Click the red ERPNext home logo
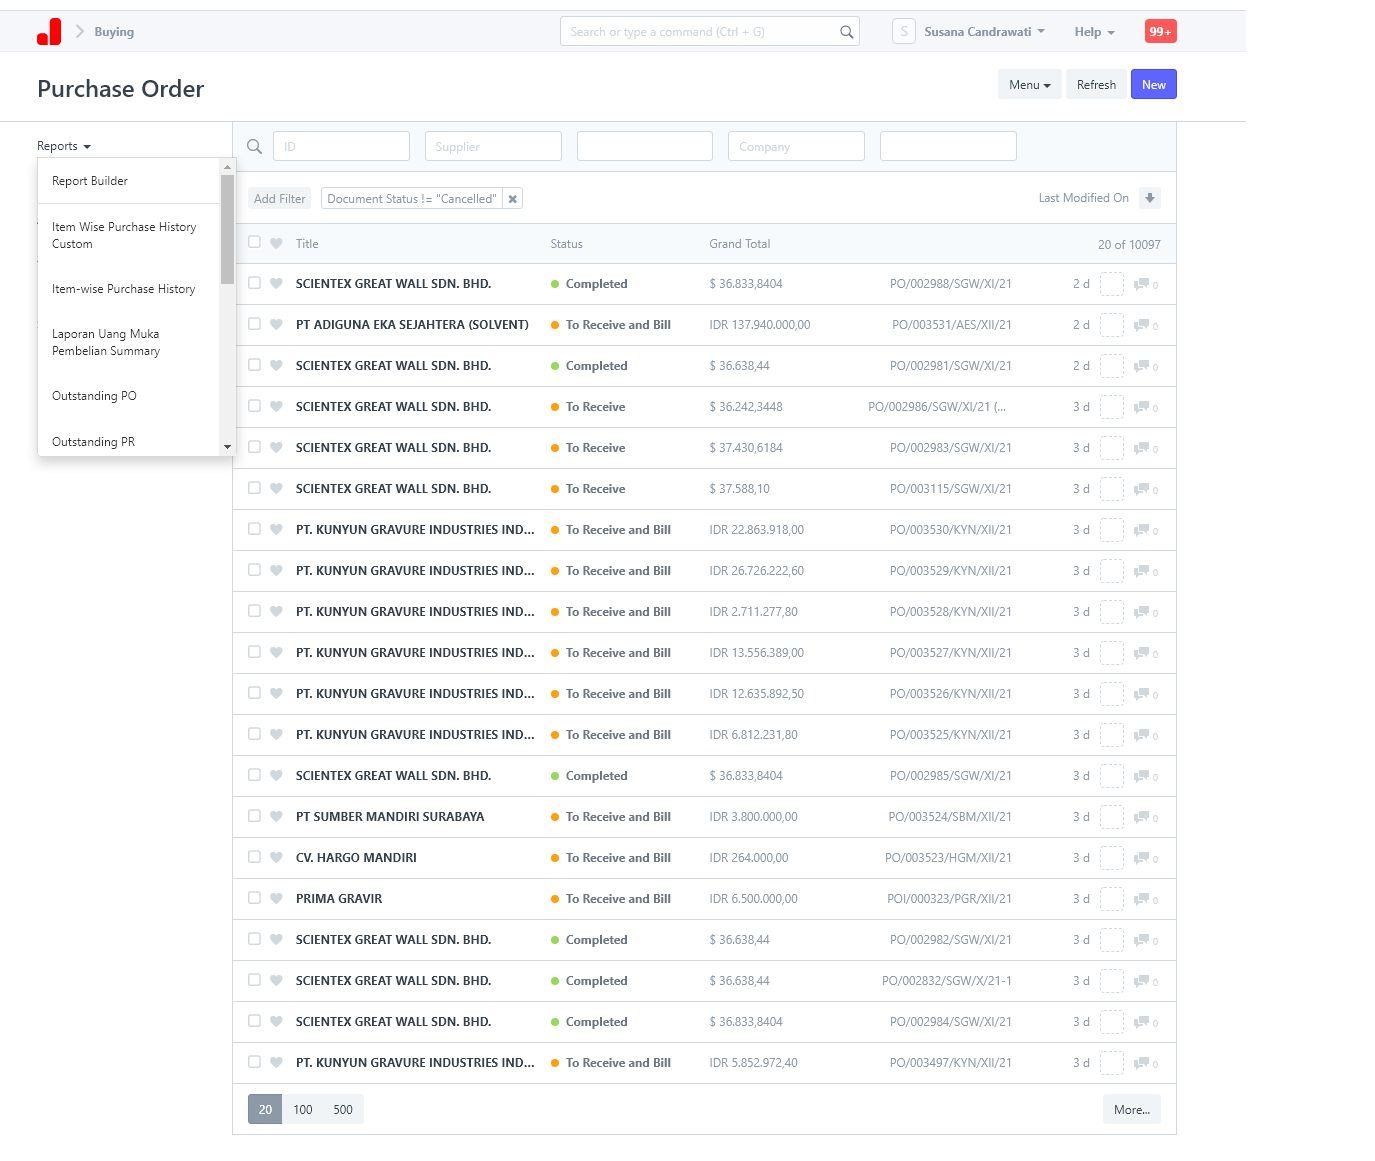Viewport: 1375px width, 1161px height. point(49,32)
